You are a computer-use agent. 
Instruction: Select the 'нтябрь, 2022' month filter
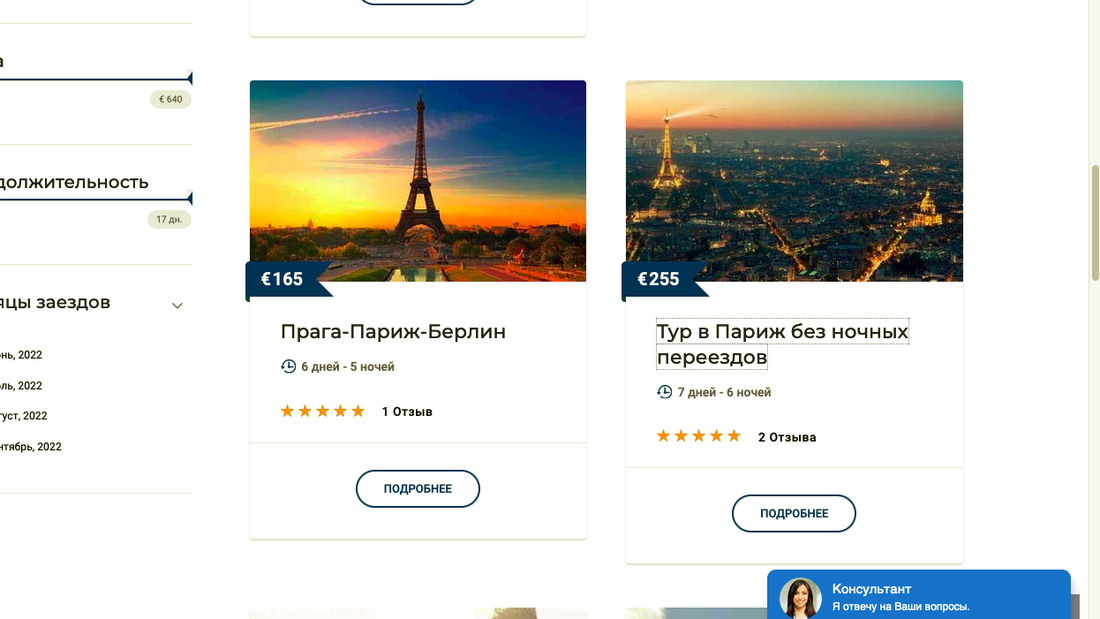(x=31, y=447)
